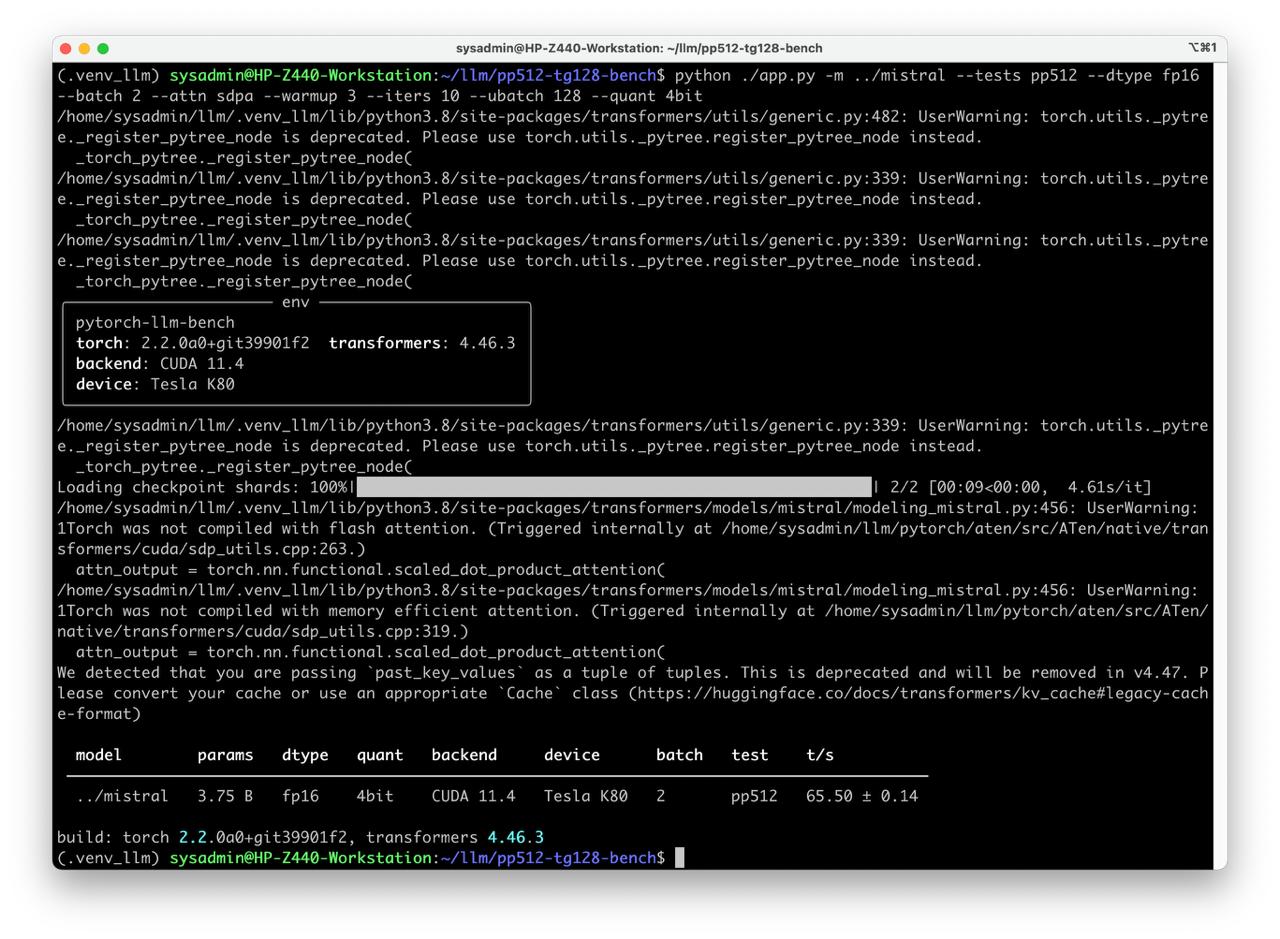Click the 'build: torch 2.2.0a0+git39901f2' line
This screenshot has height=939, width=1280.
click(x=203, y=837)
